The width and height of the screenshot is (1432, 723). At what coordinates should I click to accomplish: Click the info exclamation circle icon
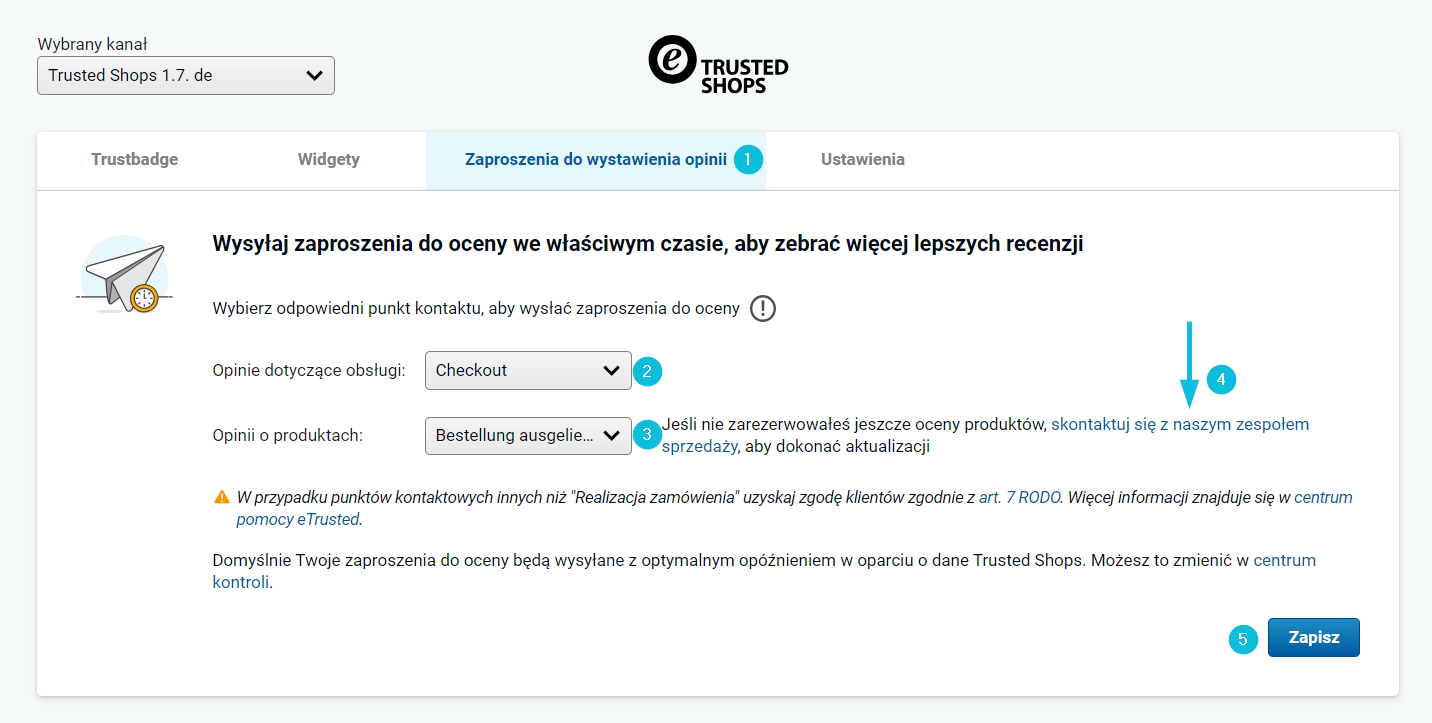point(763,308)
